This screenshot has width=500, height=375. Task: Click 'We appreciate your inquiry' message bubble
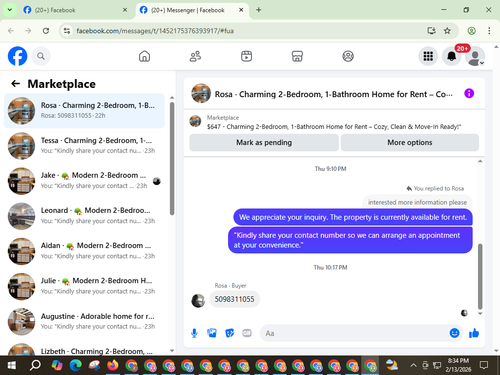[x=353, y=217]
